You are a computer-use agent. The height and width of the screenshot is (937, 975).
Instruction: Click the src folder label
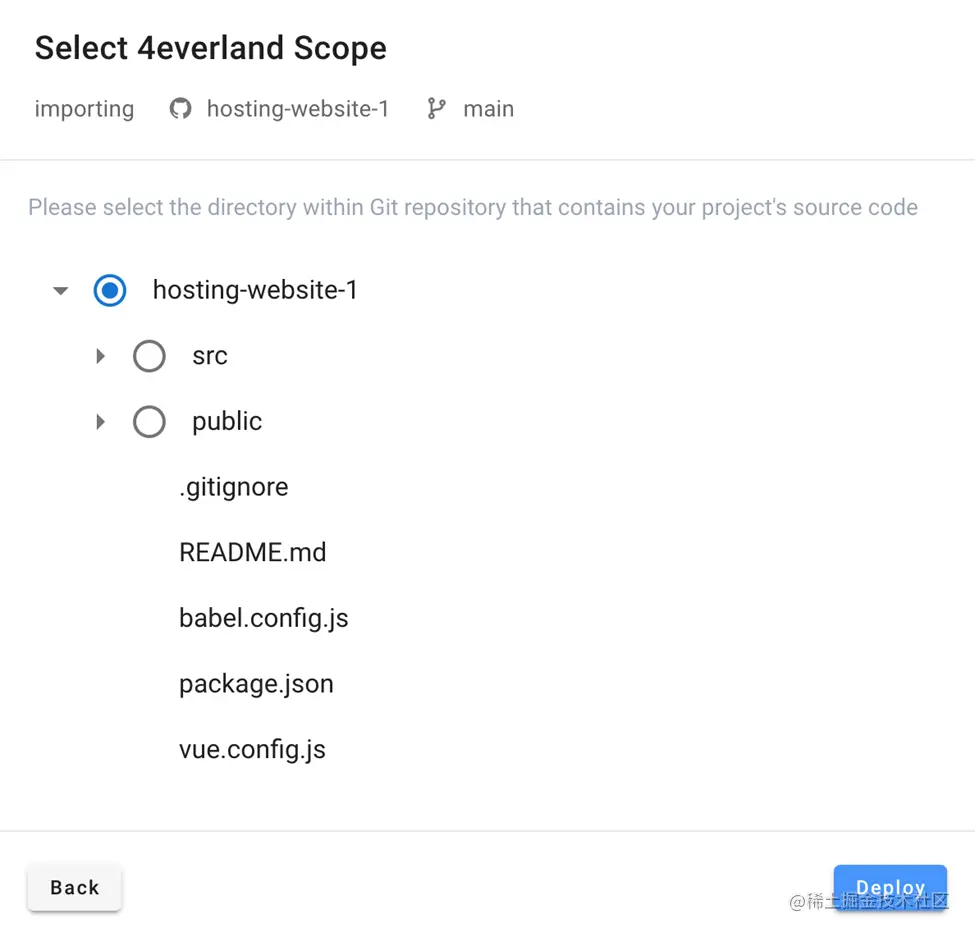coord(210,356)
